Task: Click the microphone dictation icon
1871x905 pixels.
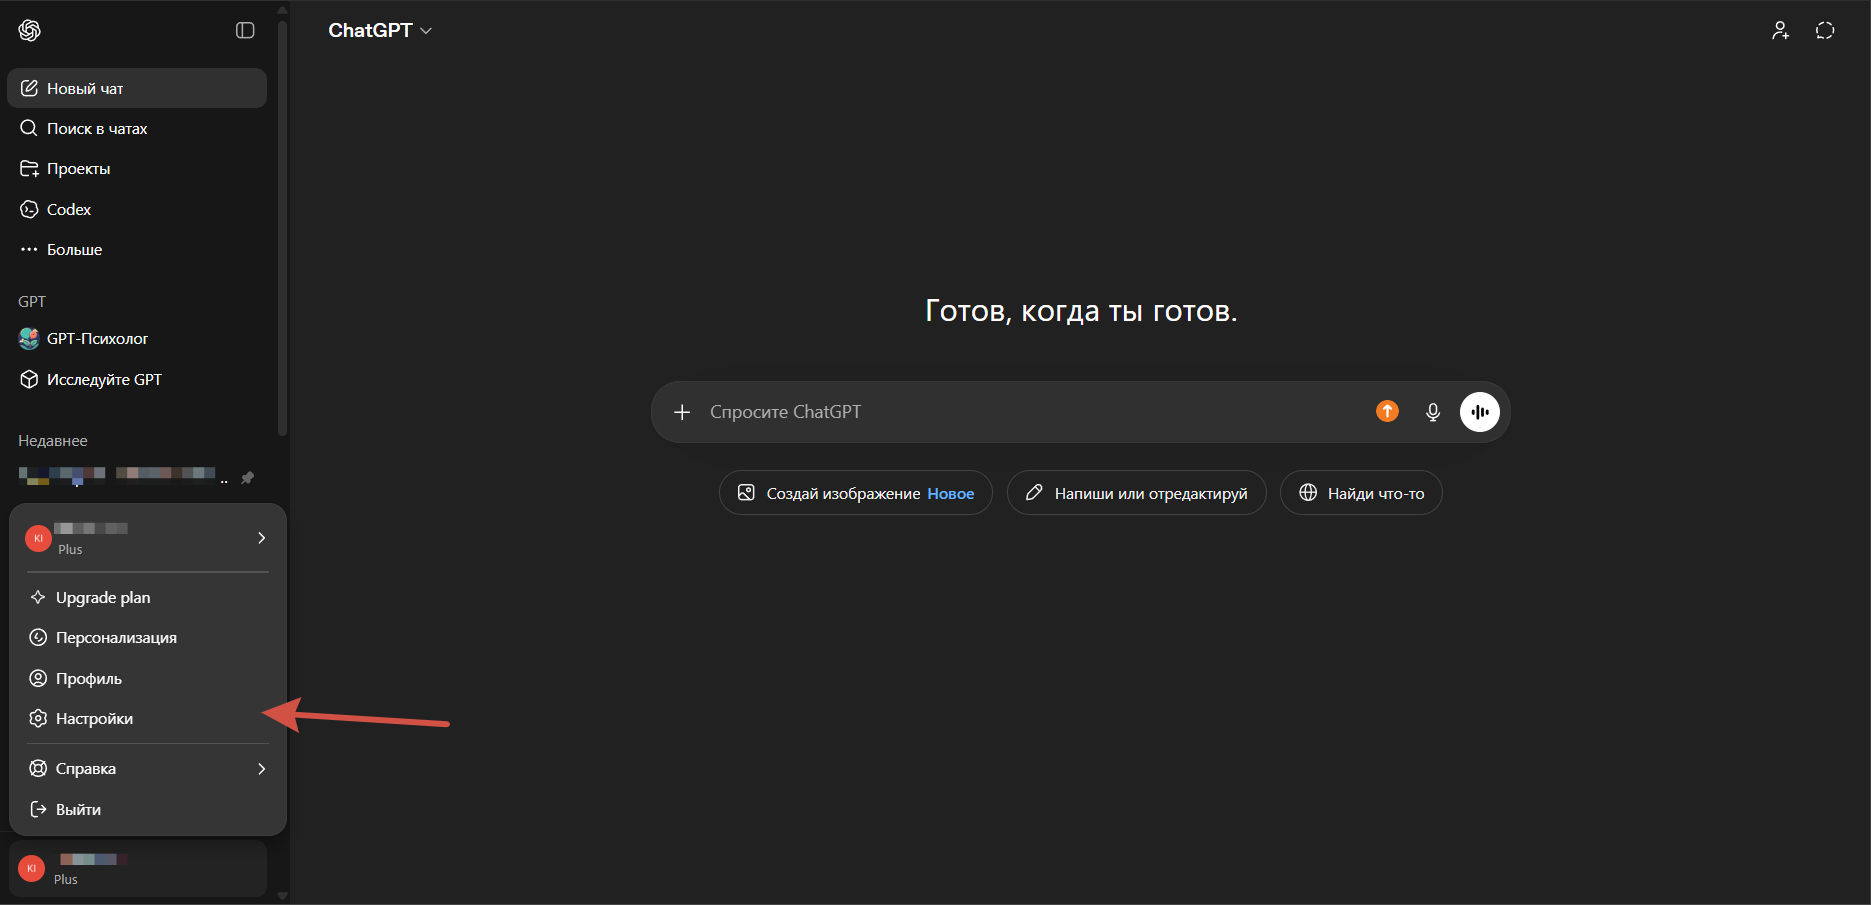Action: click(1433, 412)
